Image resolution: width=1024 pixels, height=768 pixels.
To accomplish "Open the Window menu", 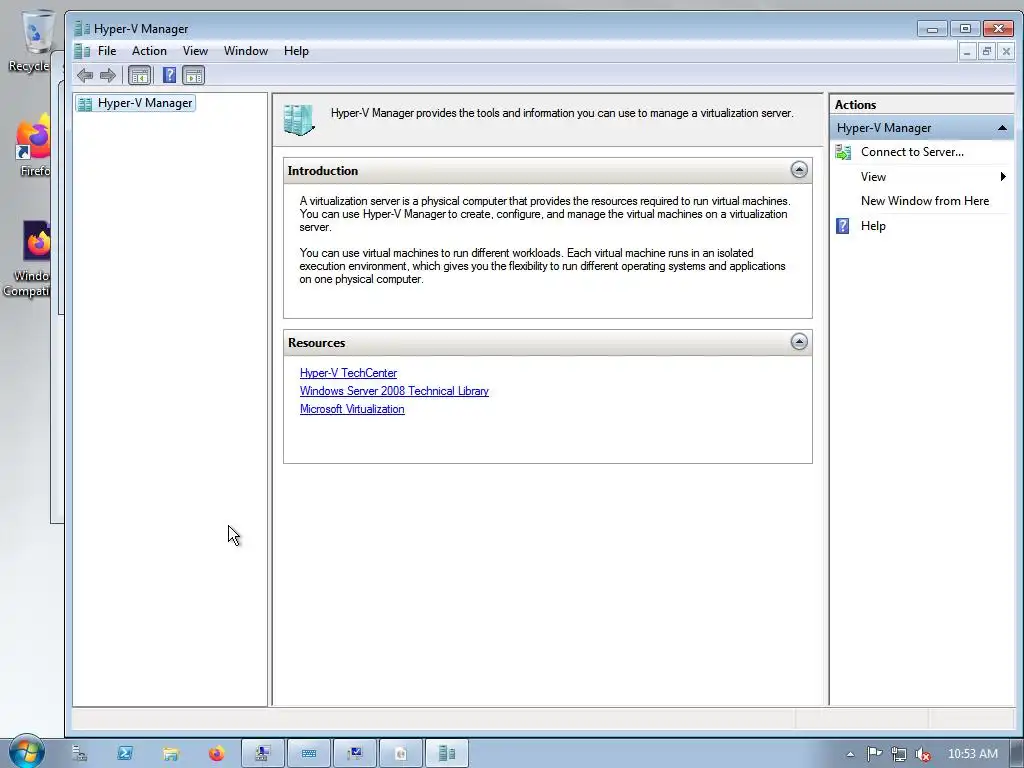I will coord(246,51).
